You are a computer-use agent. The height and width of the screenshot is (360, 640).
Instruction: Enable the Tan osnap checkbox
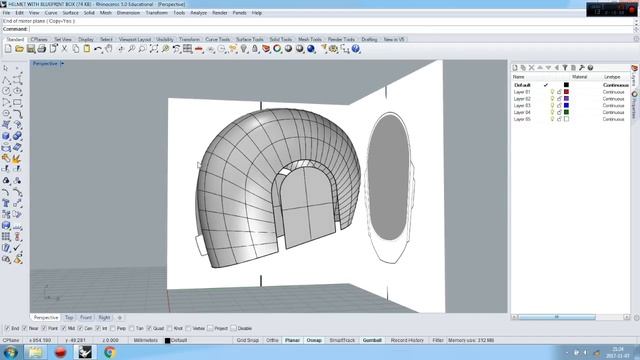[x=131, y=328]
